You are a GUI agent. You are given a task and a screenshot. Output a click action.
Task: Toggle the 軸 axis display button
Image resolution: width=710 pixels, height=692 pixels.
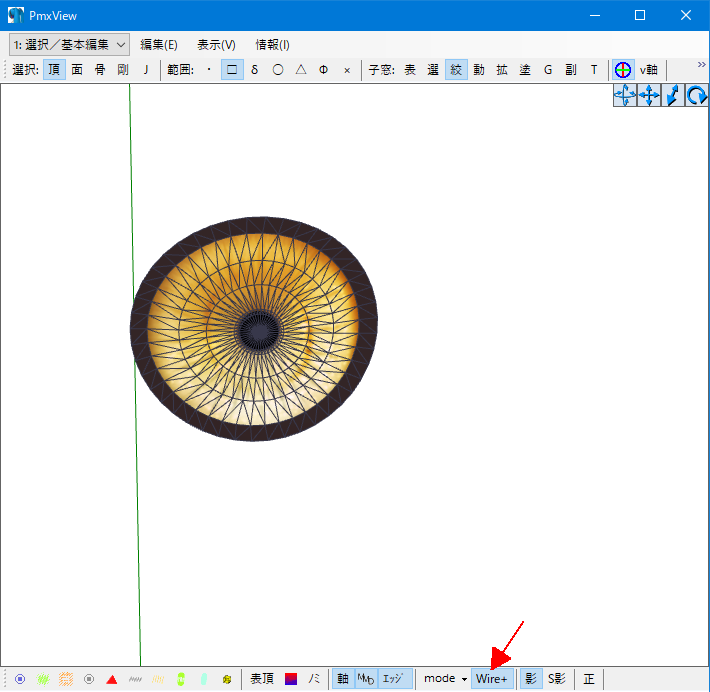click(343, 679)
